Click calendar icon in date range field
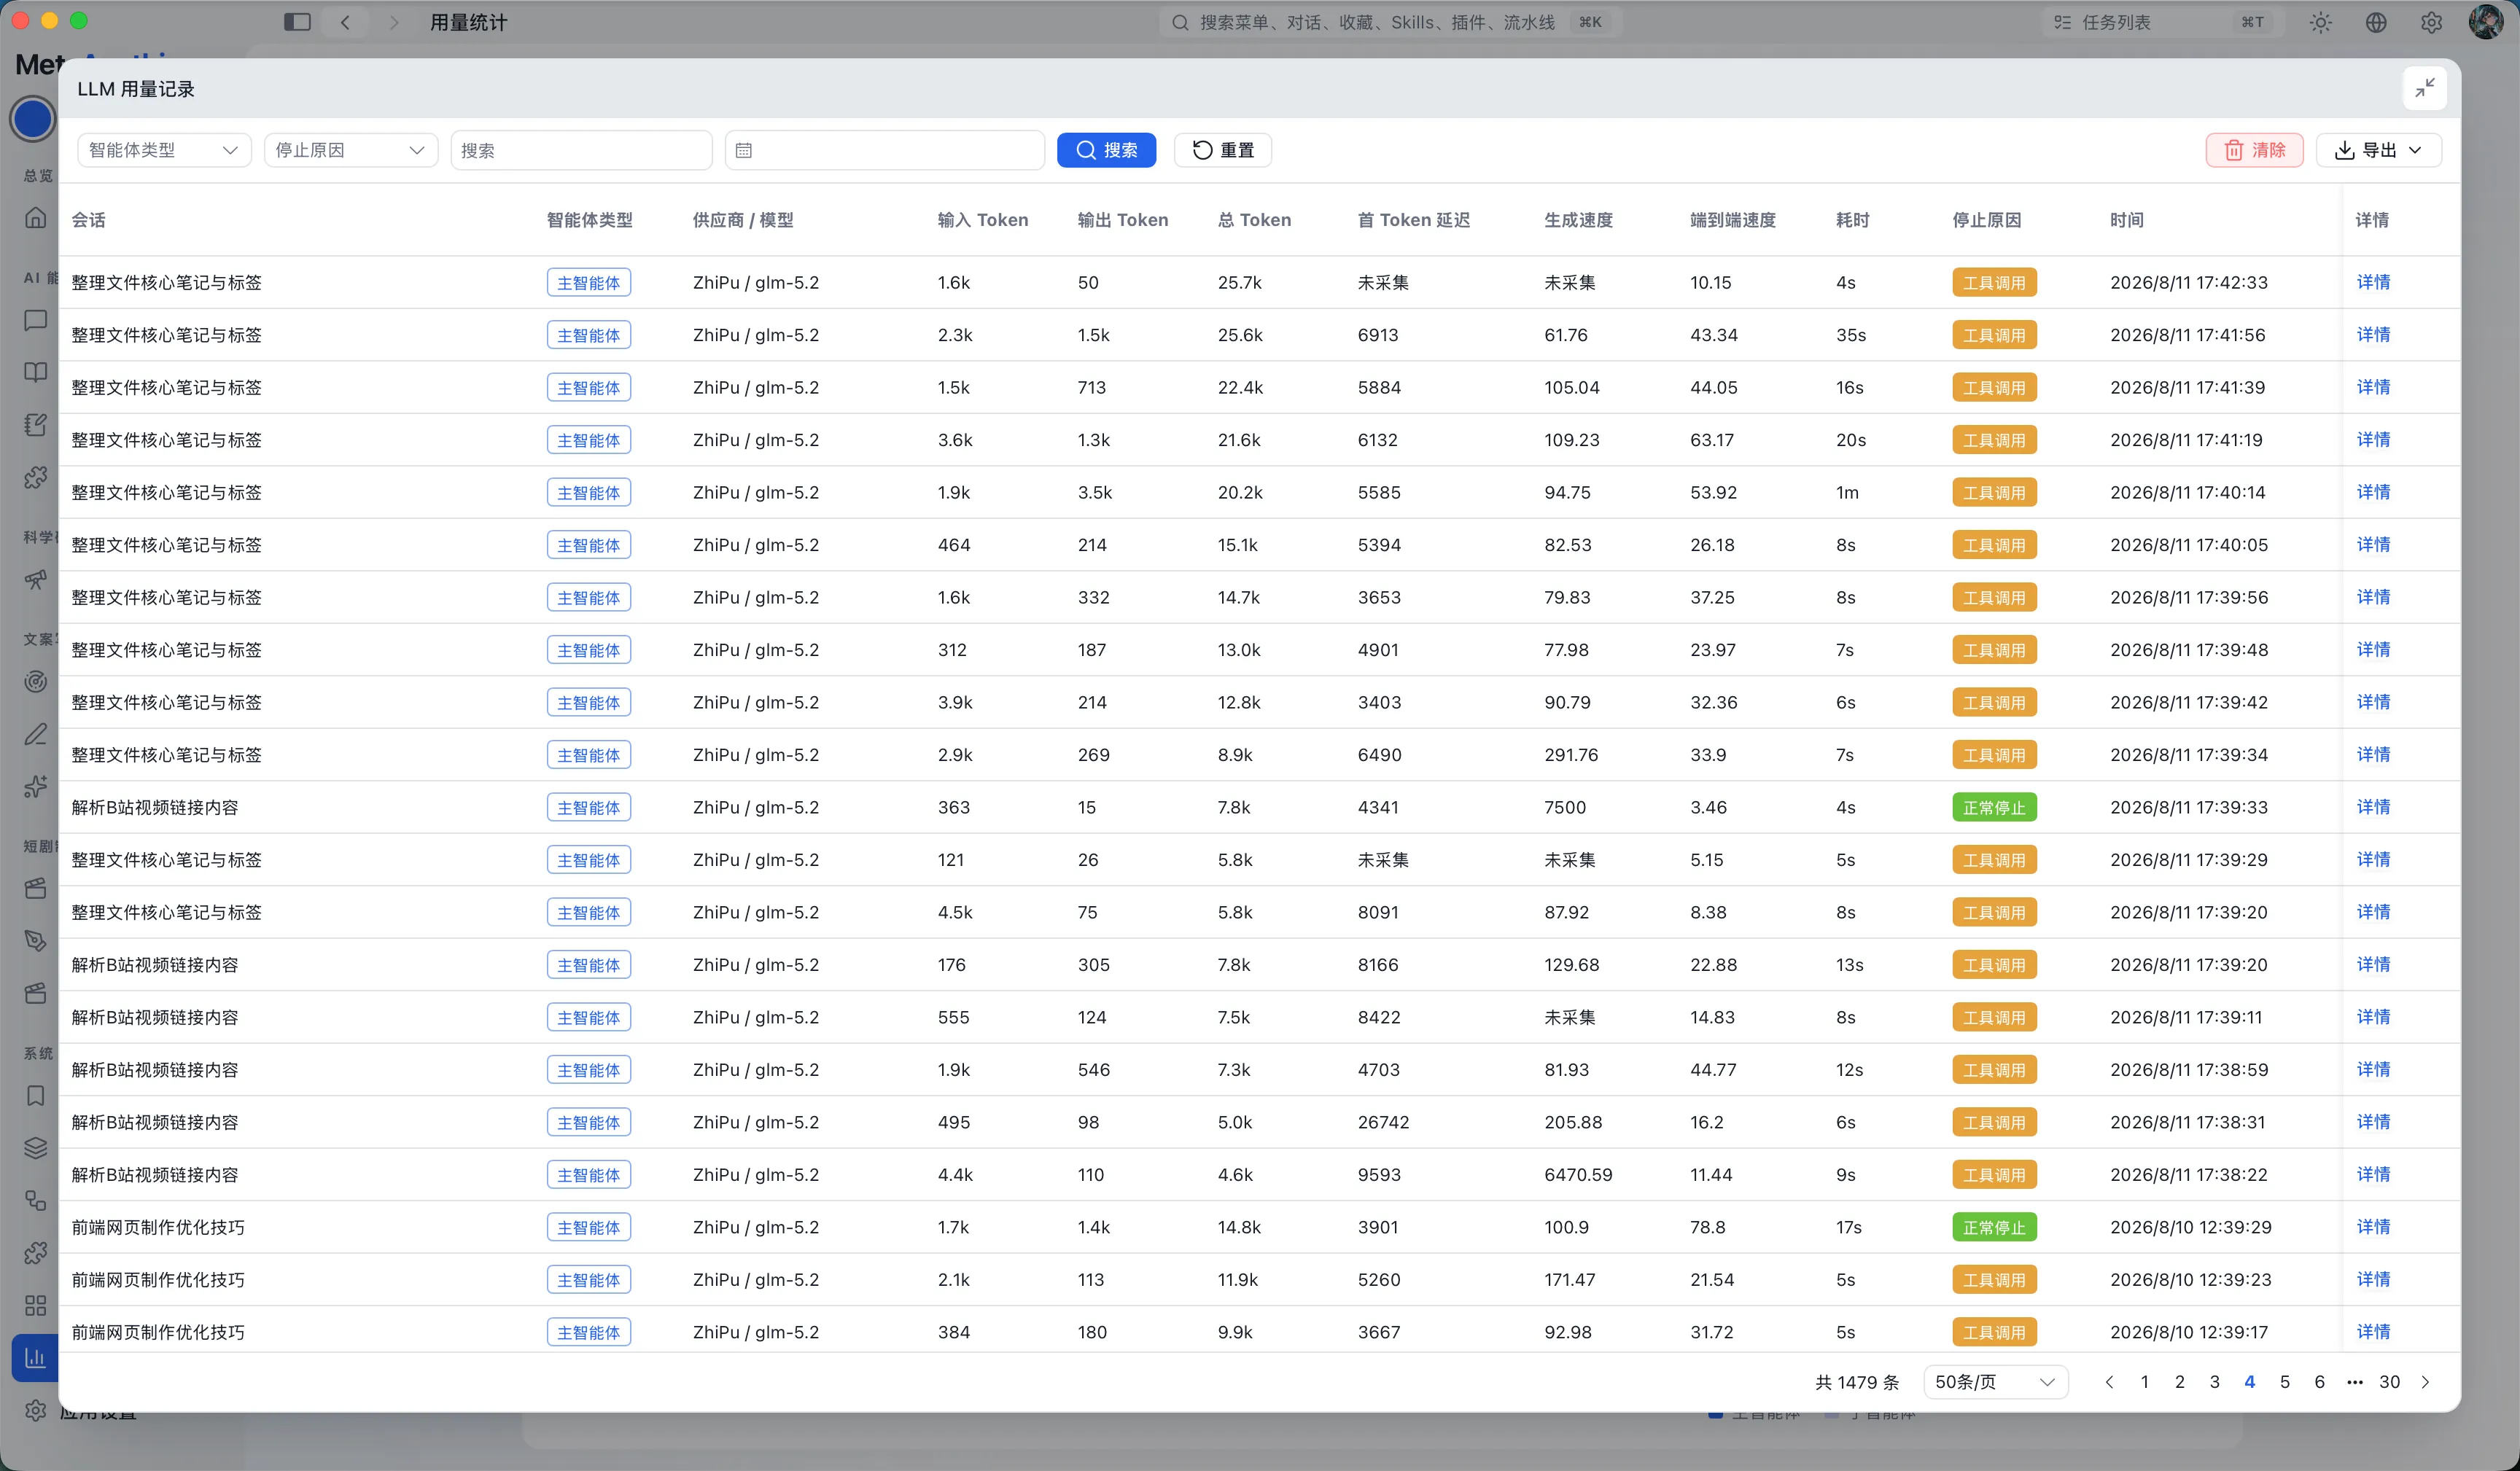 click(x=743, y=150)
